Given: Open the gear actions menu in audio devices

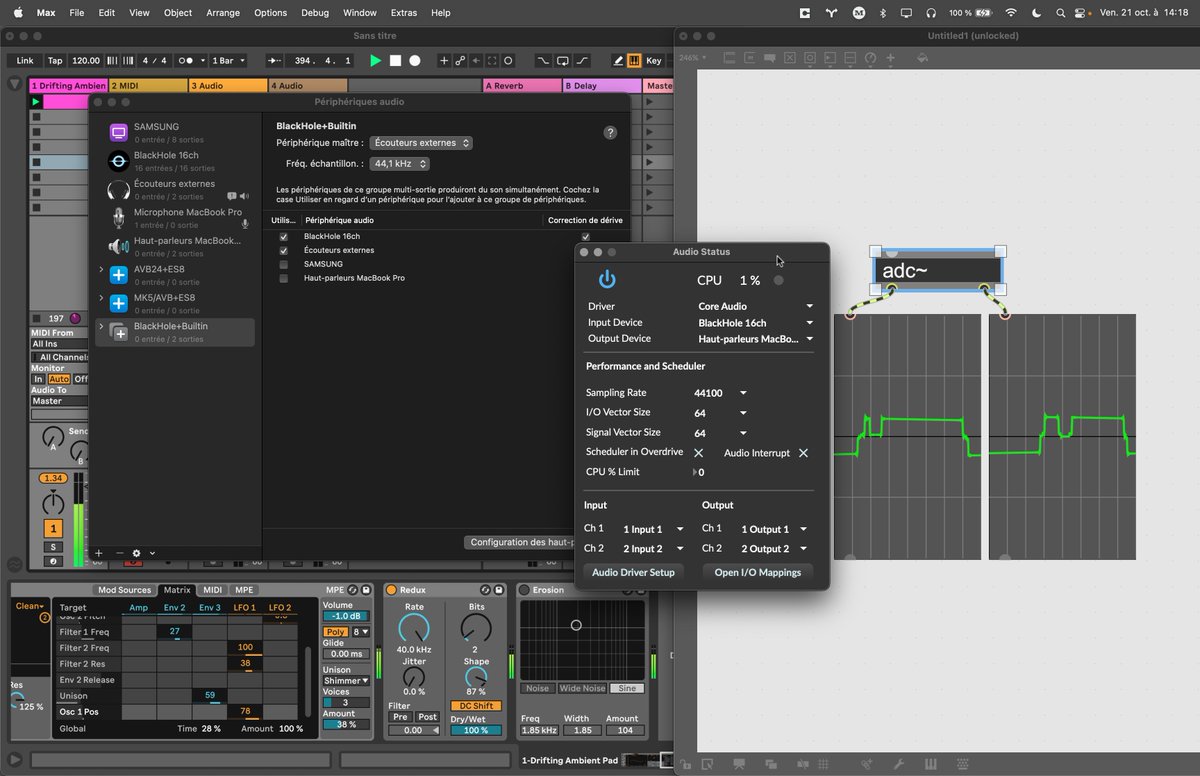Looking at the screenshot, I should 137,553.
